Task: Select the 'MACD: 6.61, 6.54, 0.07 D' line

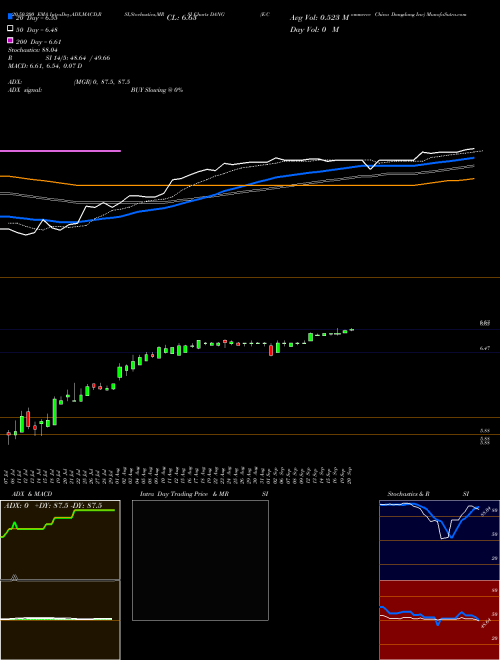Action: [45, 66]
